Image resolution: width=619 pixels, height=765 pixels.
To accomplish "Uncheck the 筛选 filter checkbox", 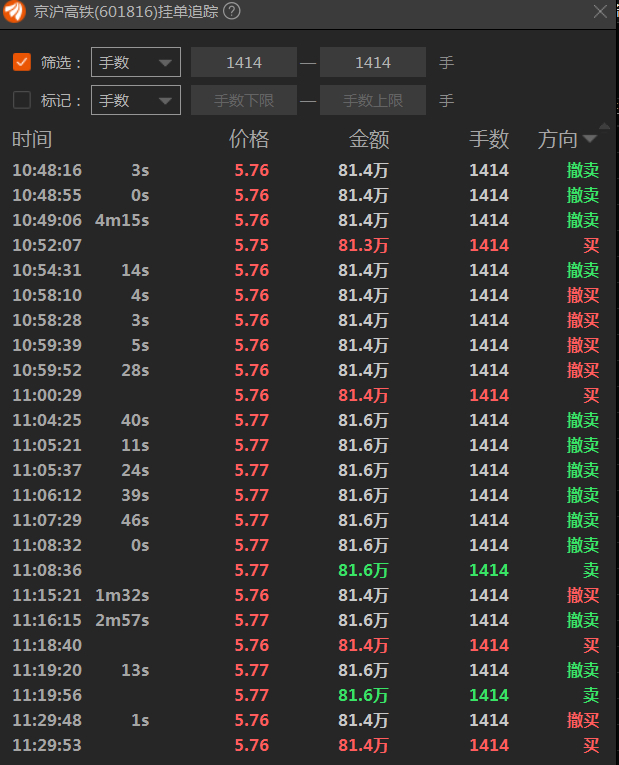I will (22, 62).
